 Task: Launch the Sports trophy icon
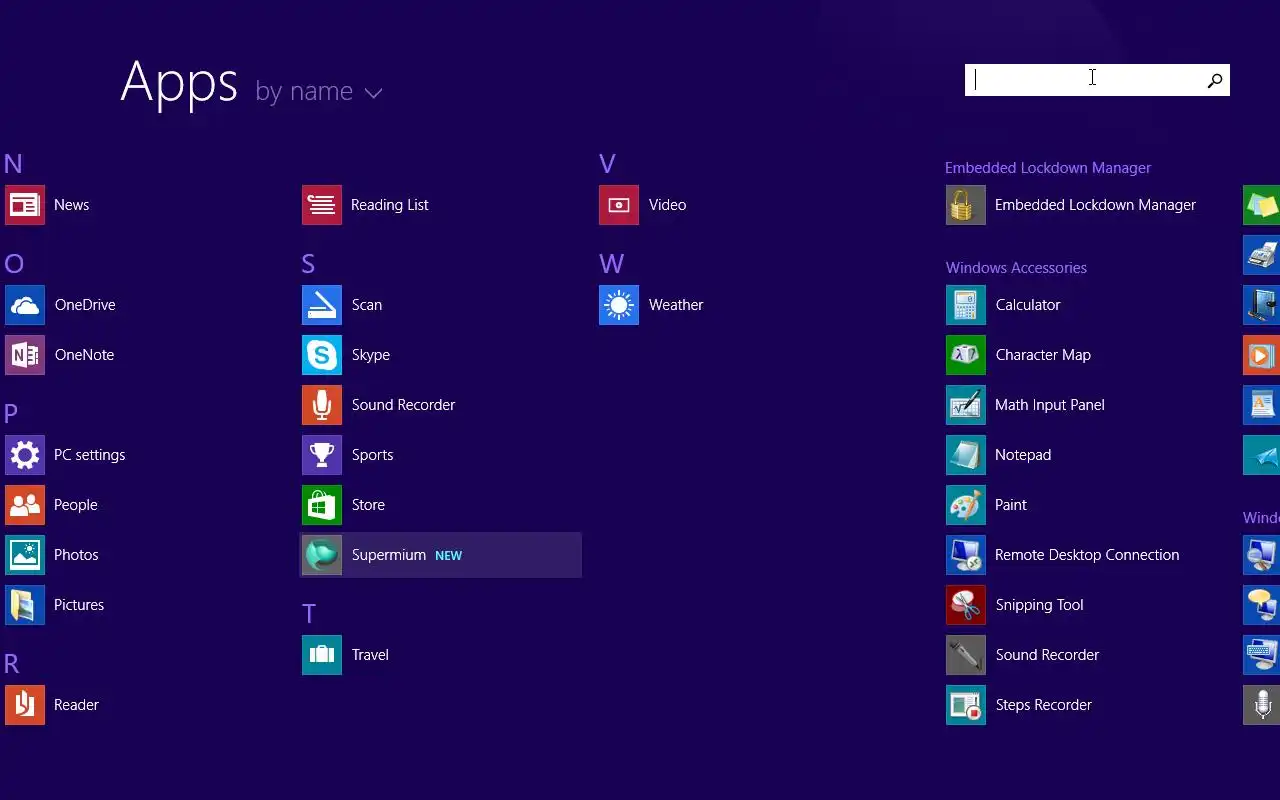click(x=322, y=455)
